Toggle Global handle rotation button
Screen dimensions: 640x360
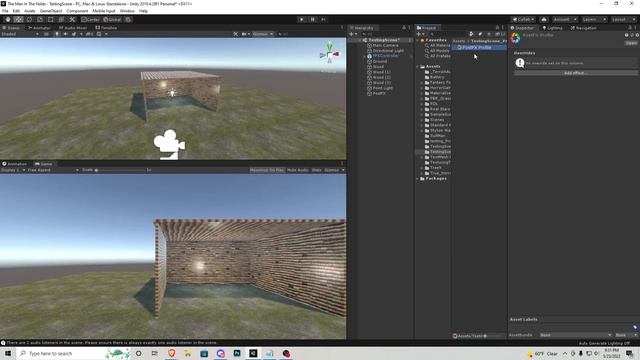pos(112,19)
